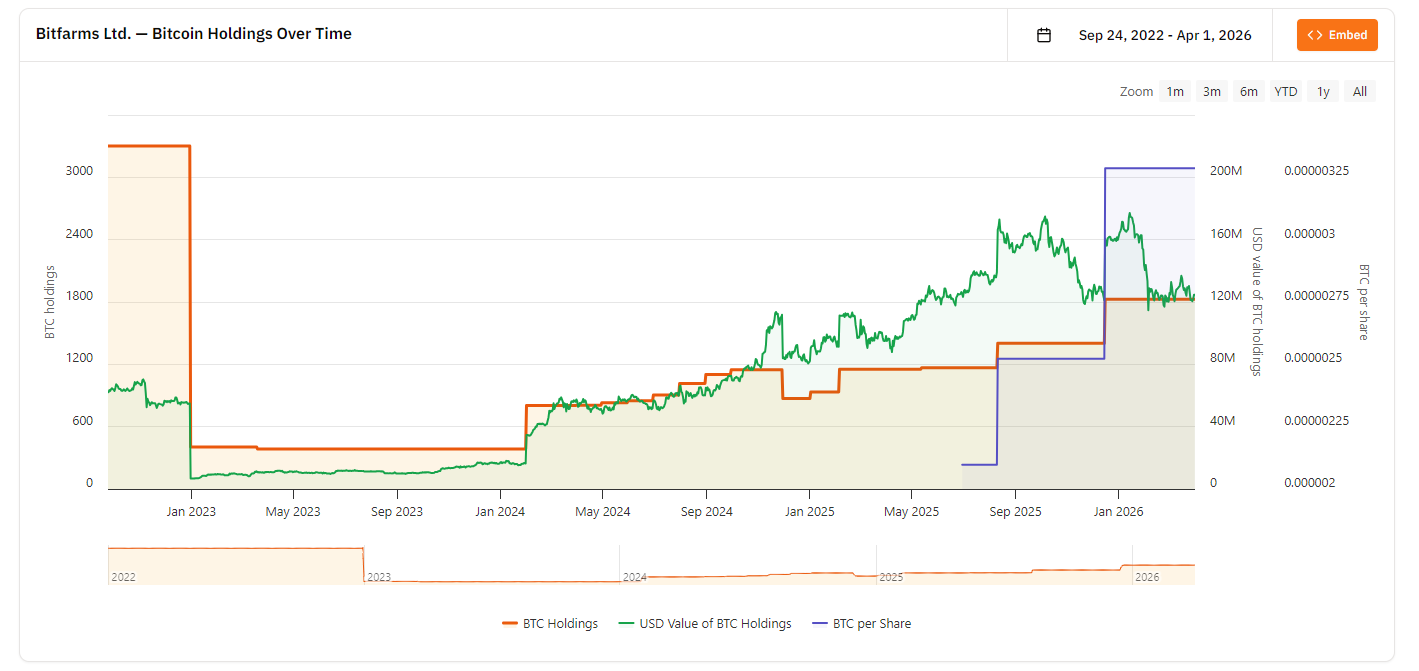Choose the YTD zoom option

[x=1286, y=92]
